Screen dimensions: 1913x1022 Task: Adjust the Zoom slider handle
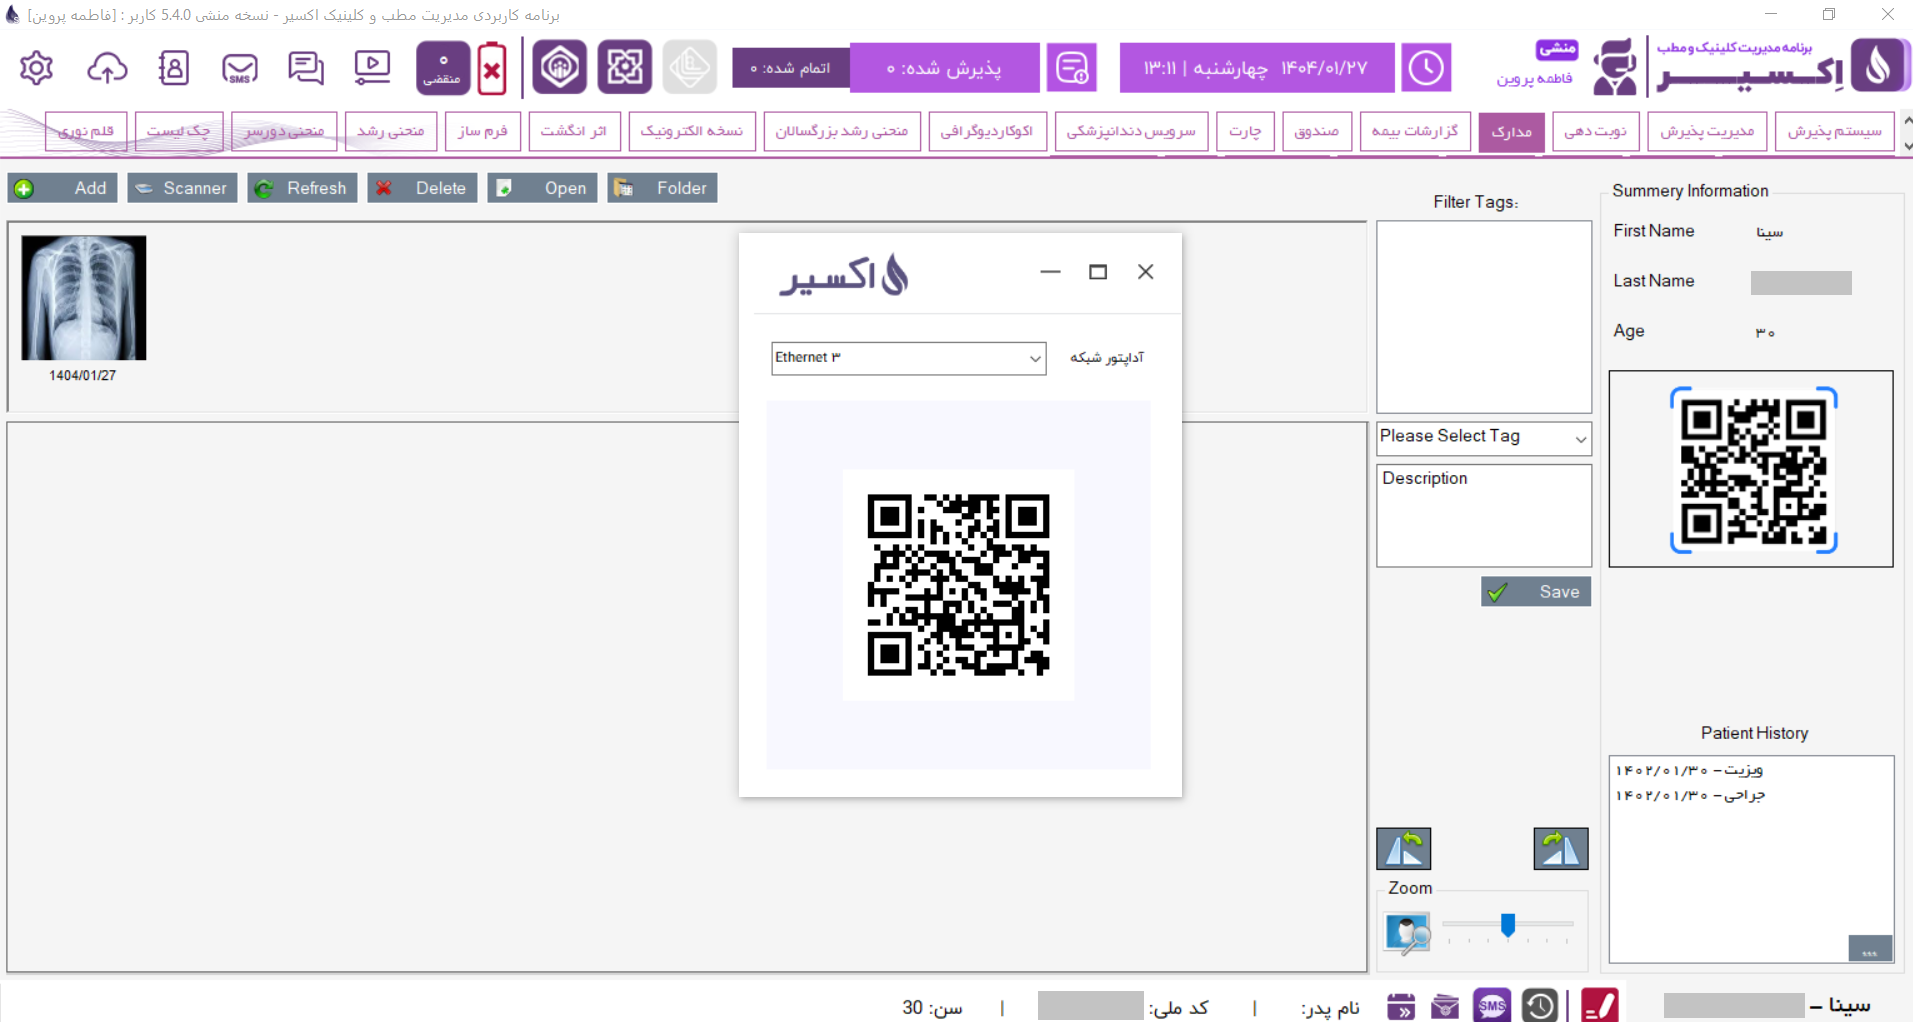pyautogui.click(x=1508, y=925)
